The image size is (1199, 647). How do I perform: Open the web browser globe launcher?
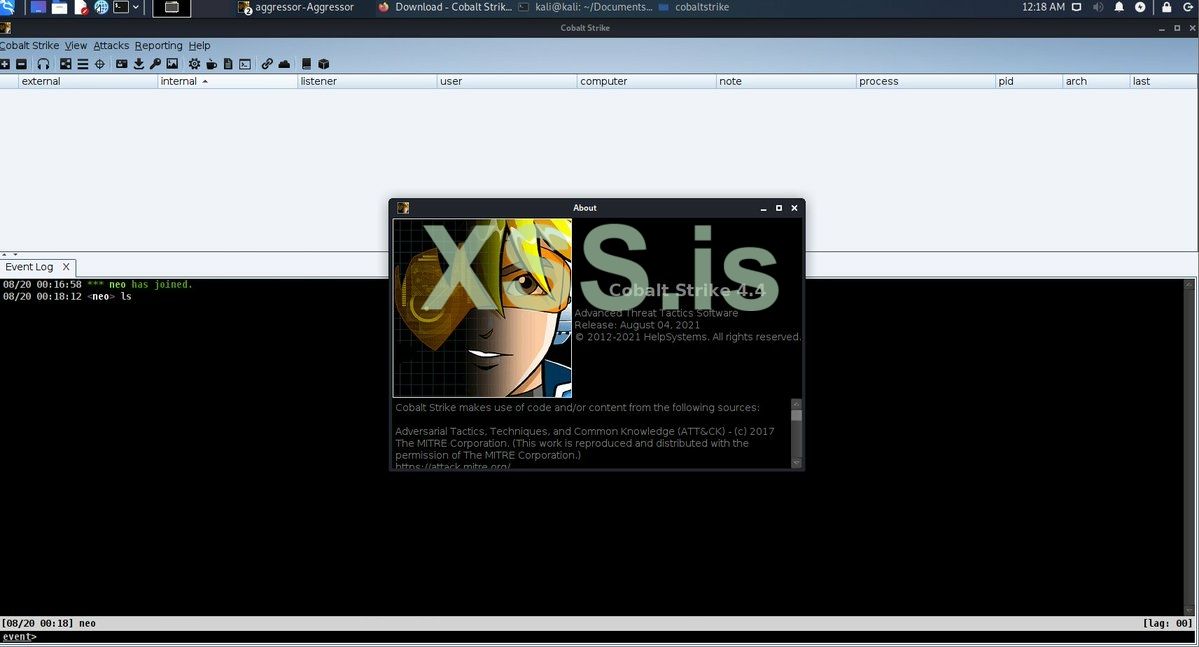[x=101, y=8]
